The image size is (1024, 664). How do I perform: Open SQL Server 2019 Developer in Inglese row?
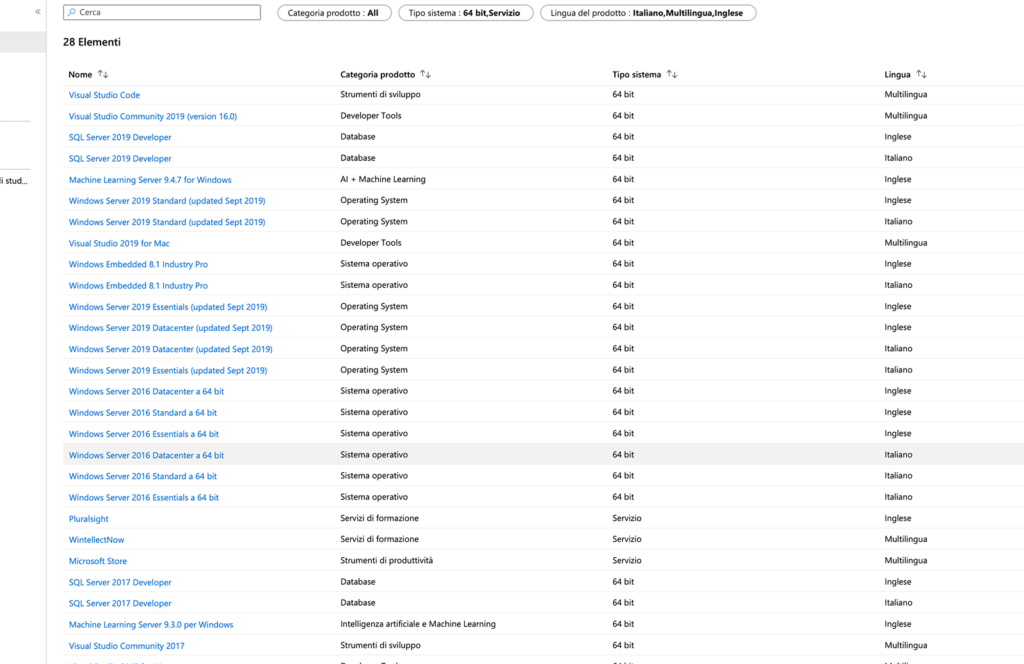(120, 137)
